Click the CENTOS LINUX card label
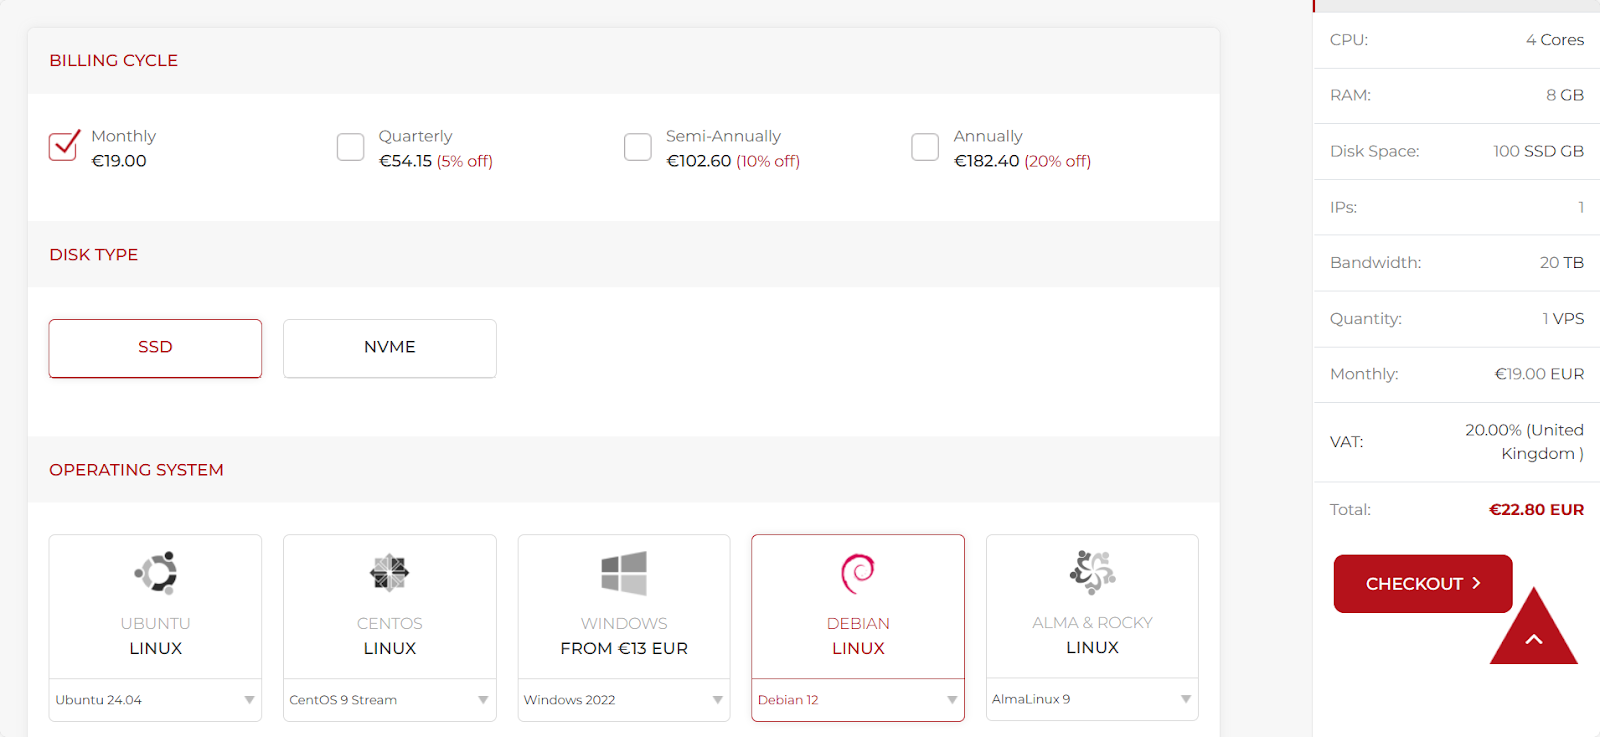This screenshot has height=737, width=1600. (x=389, y=636)
